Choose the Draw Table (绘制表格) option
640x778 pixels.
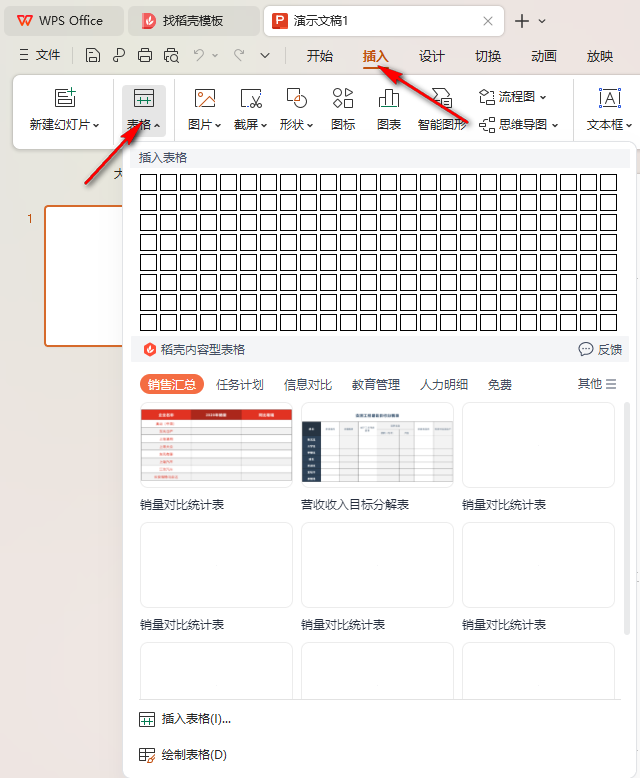coord(193,755)
